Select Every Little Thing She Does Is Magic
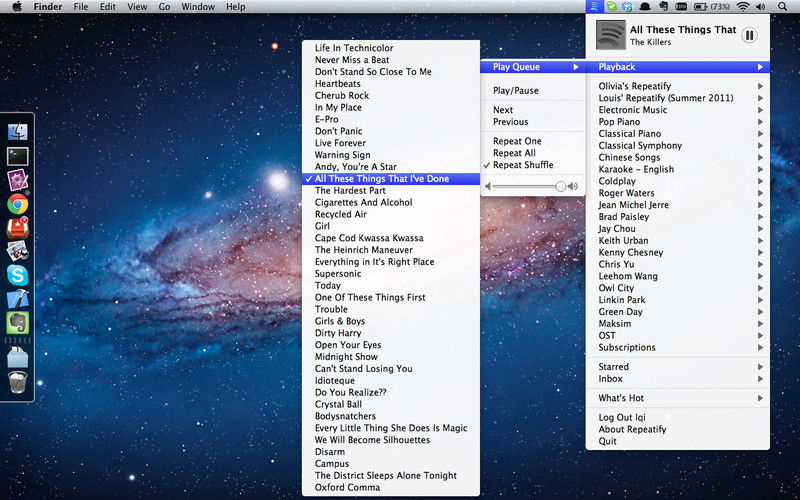This screenshot has height=500, width=800. click(x=391, y=428)
